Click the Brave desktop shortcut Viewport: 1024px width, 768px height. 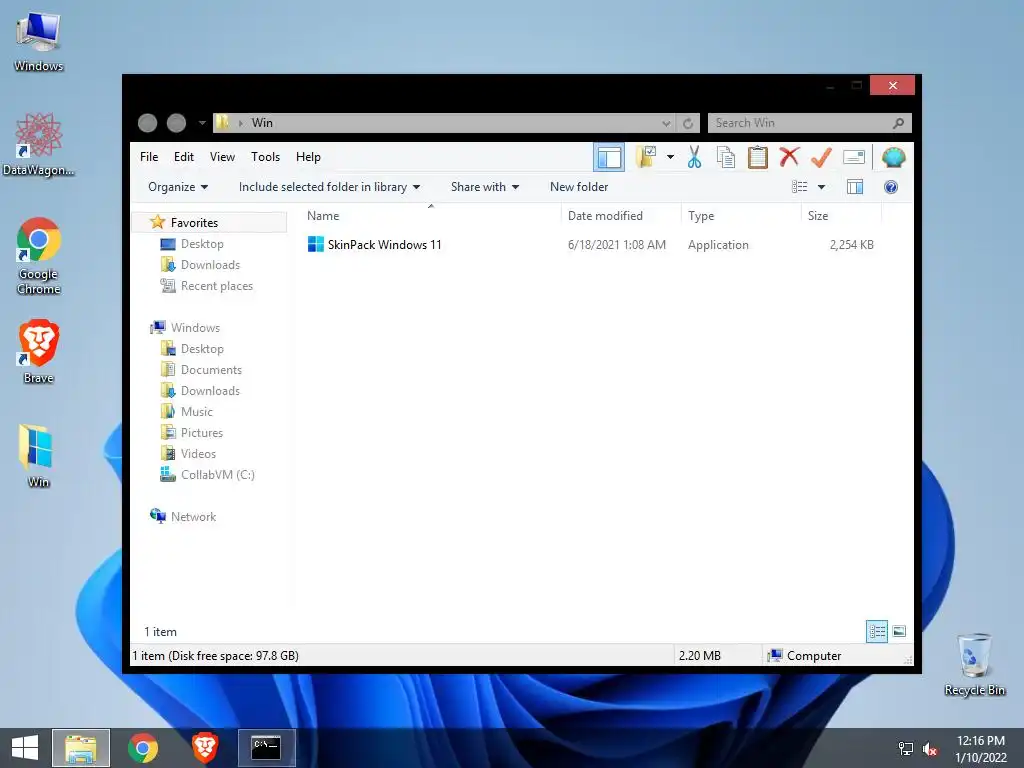tap(39, 351)
